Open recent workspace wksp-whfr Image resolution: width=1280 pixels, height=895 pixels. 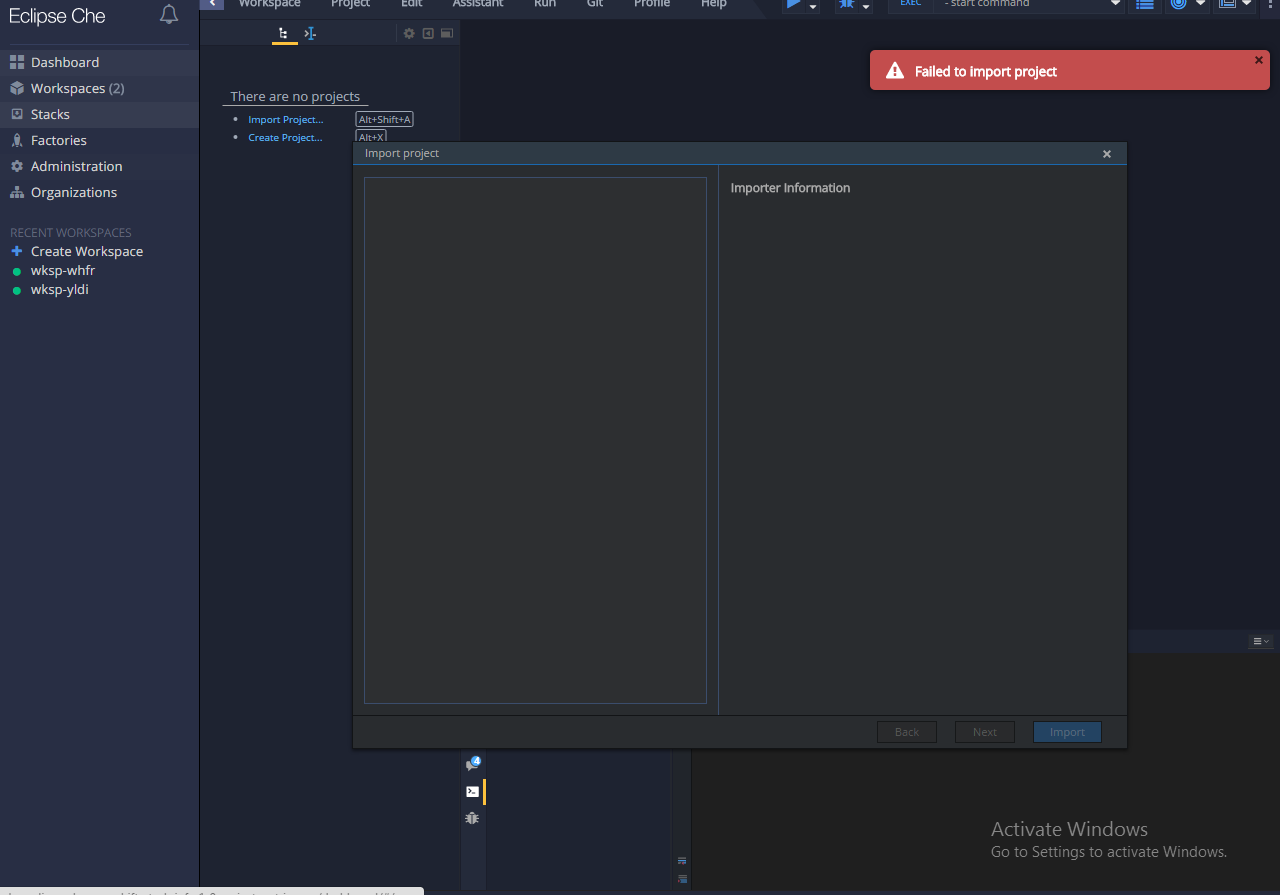62,270
